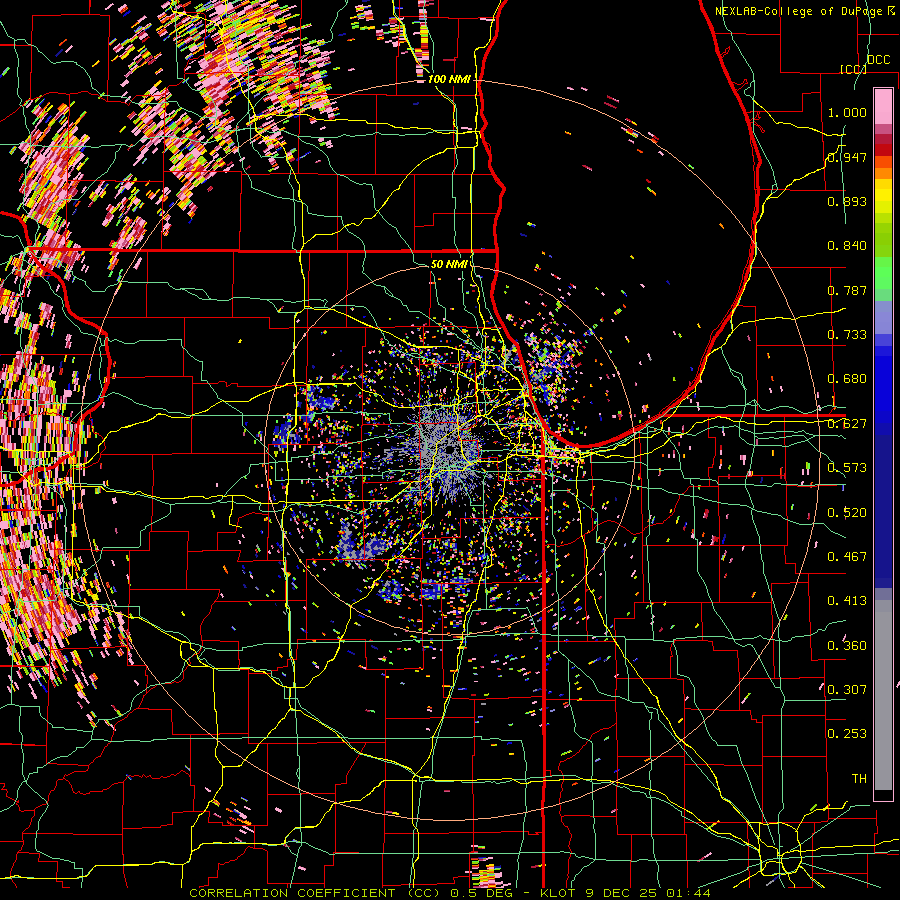Screen dimensions: 900x900
Task: Select the 0.413 value on the color scale
Action: click(x=847, y=601)
